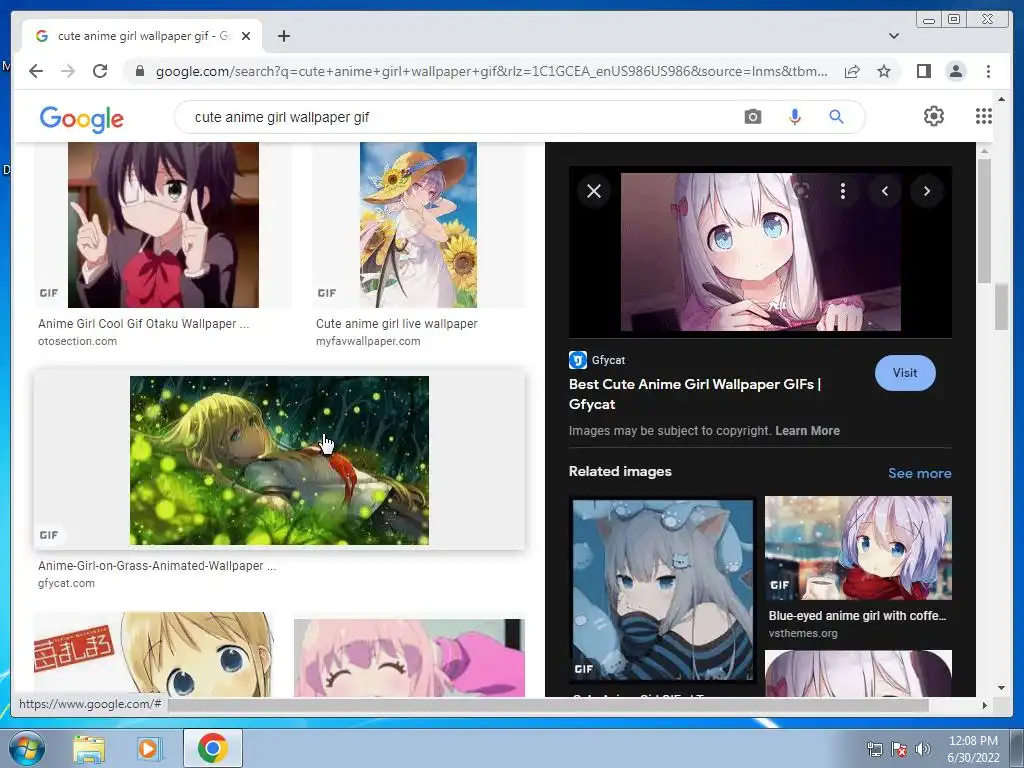Open Google apps grid
This screenshot has width=1024, height=768.
click(x=984, y=116)
